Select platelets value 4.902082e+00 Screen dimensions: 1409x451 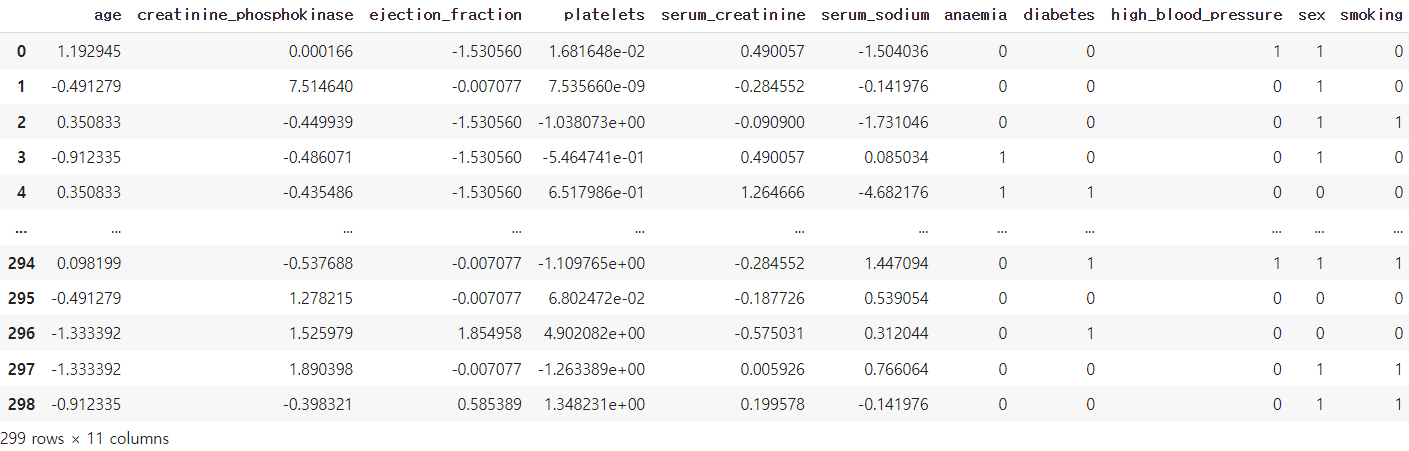coord(597,333)
